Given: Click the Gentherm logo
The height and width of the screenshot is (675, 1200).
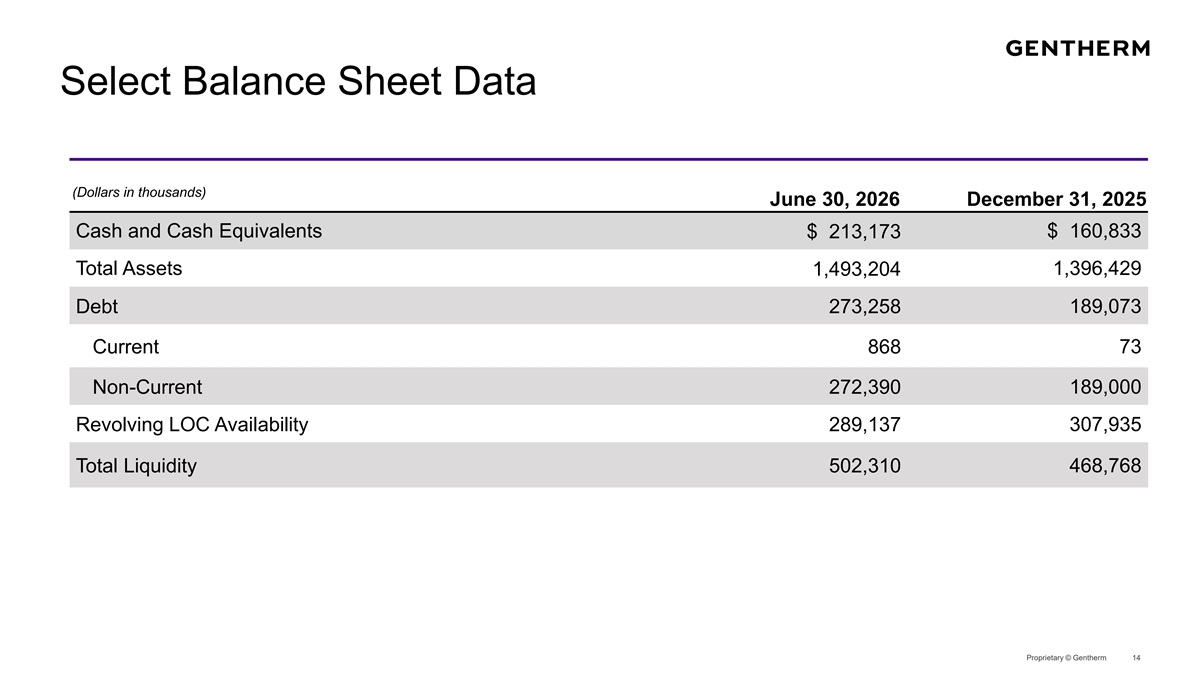Looking at the screenshot, I should [1077, 48].
